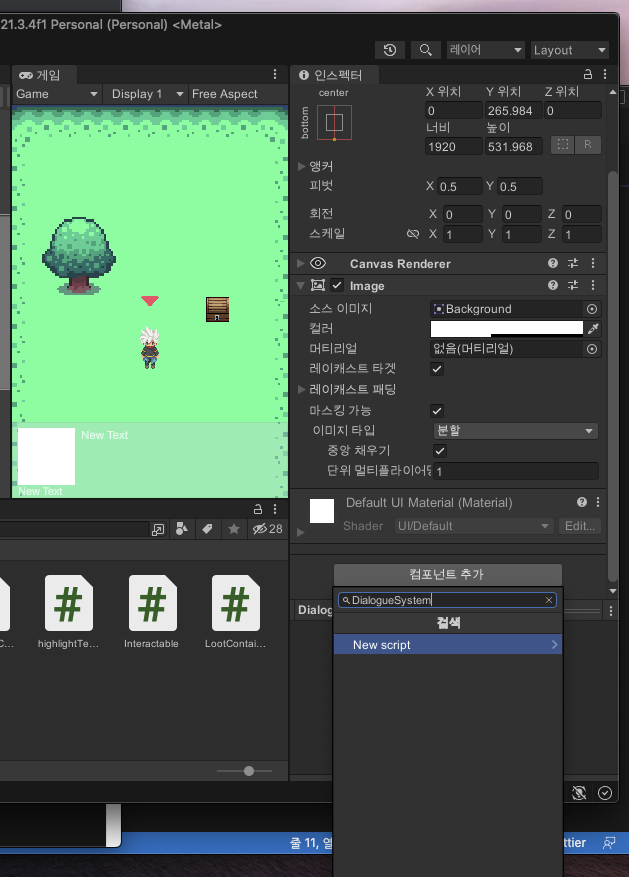Image resolution: width=629 pixels, height=877 pixels.
Task: Toggle the Inspector lock icon
Action: point(588,74)
